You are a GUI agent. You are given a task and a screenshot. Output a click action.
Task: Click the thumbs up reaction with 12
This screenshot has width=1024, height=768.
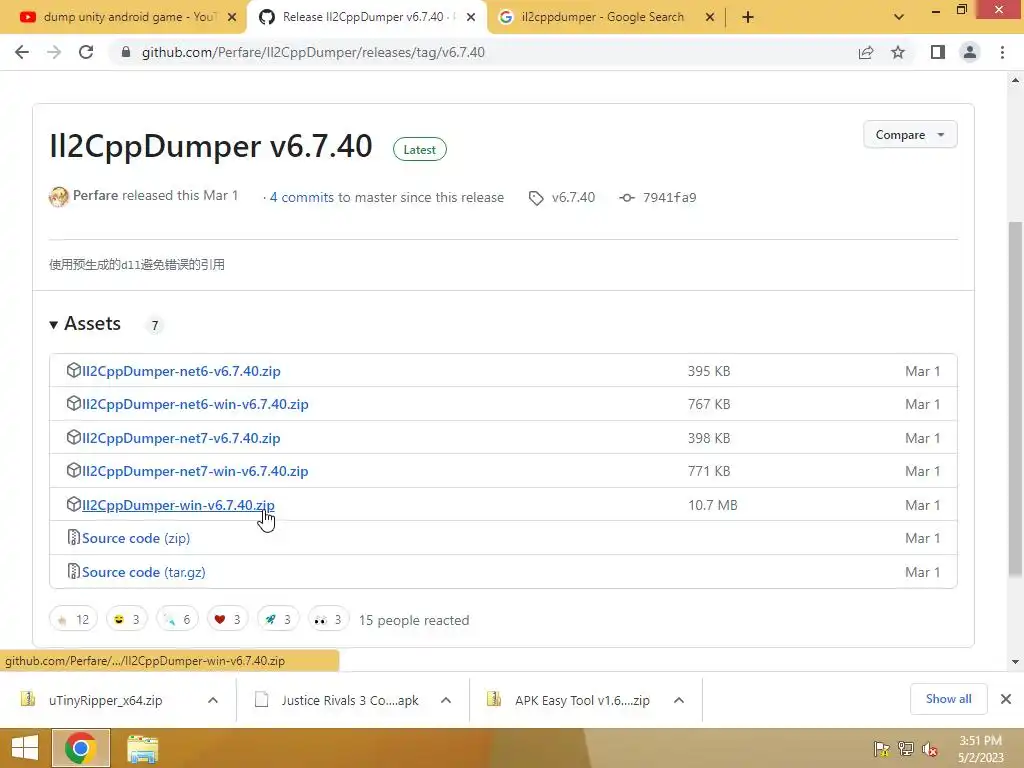pyautogui.click(x=73, y=619)
